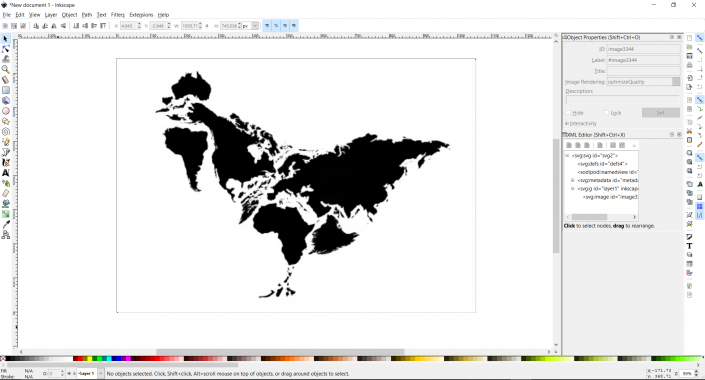Select the Star polygon tool
Image resolution: width=705 pixels, height=380 pixels.
pos(6,121)
